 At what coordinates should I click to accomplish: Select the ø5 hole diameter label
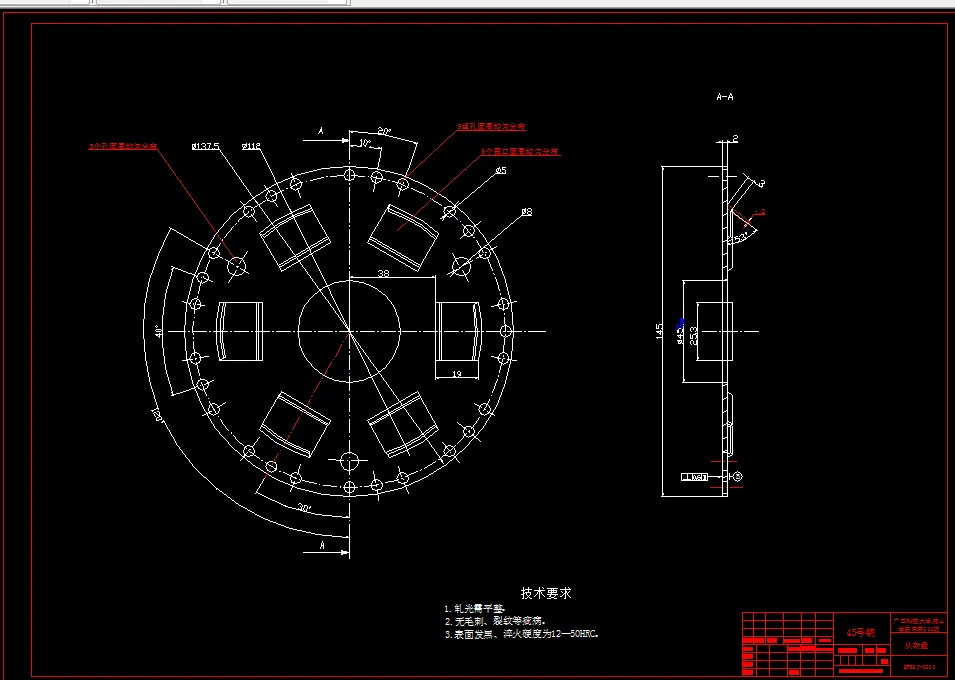(501, 171)
